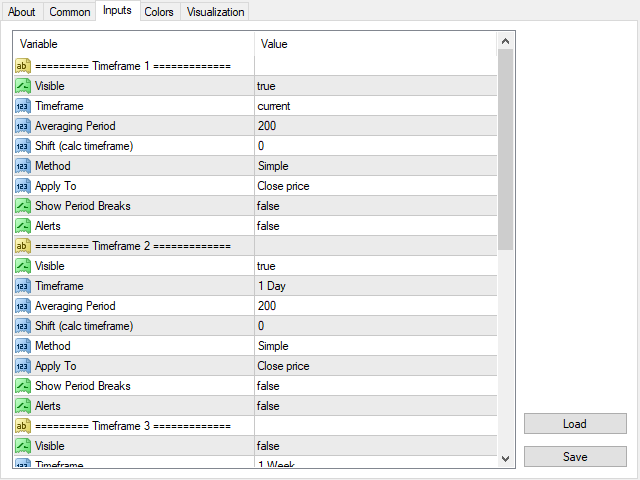Select 'Visible' label under Timeframe 3
The width and height of the screenshot is (640, 480).
tap(50, 446)
